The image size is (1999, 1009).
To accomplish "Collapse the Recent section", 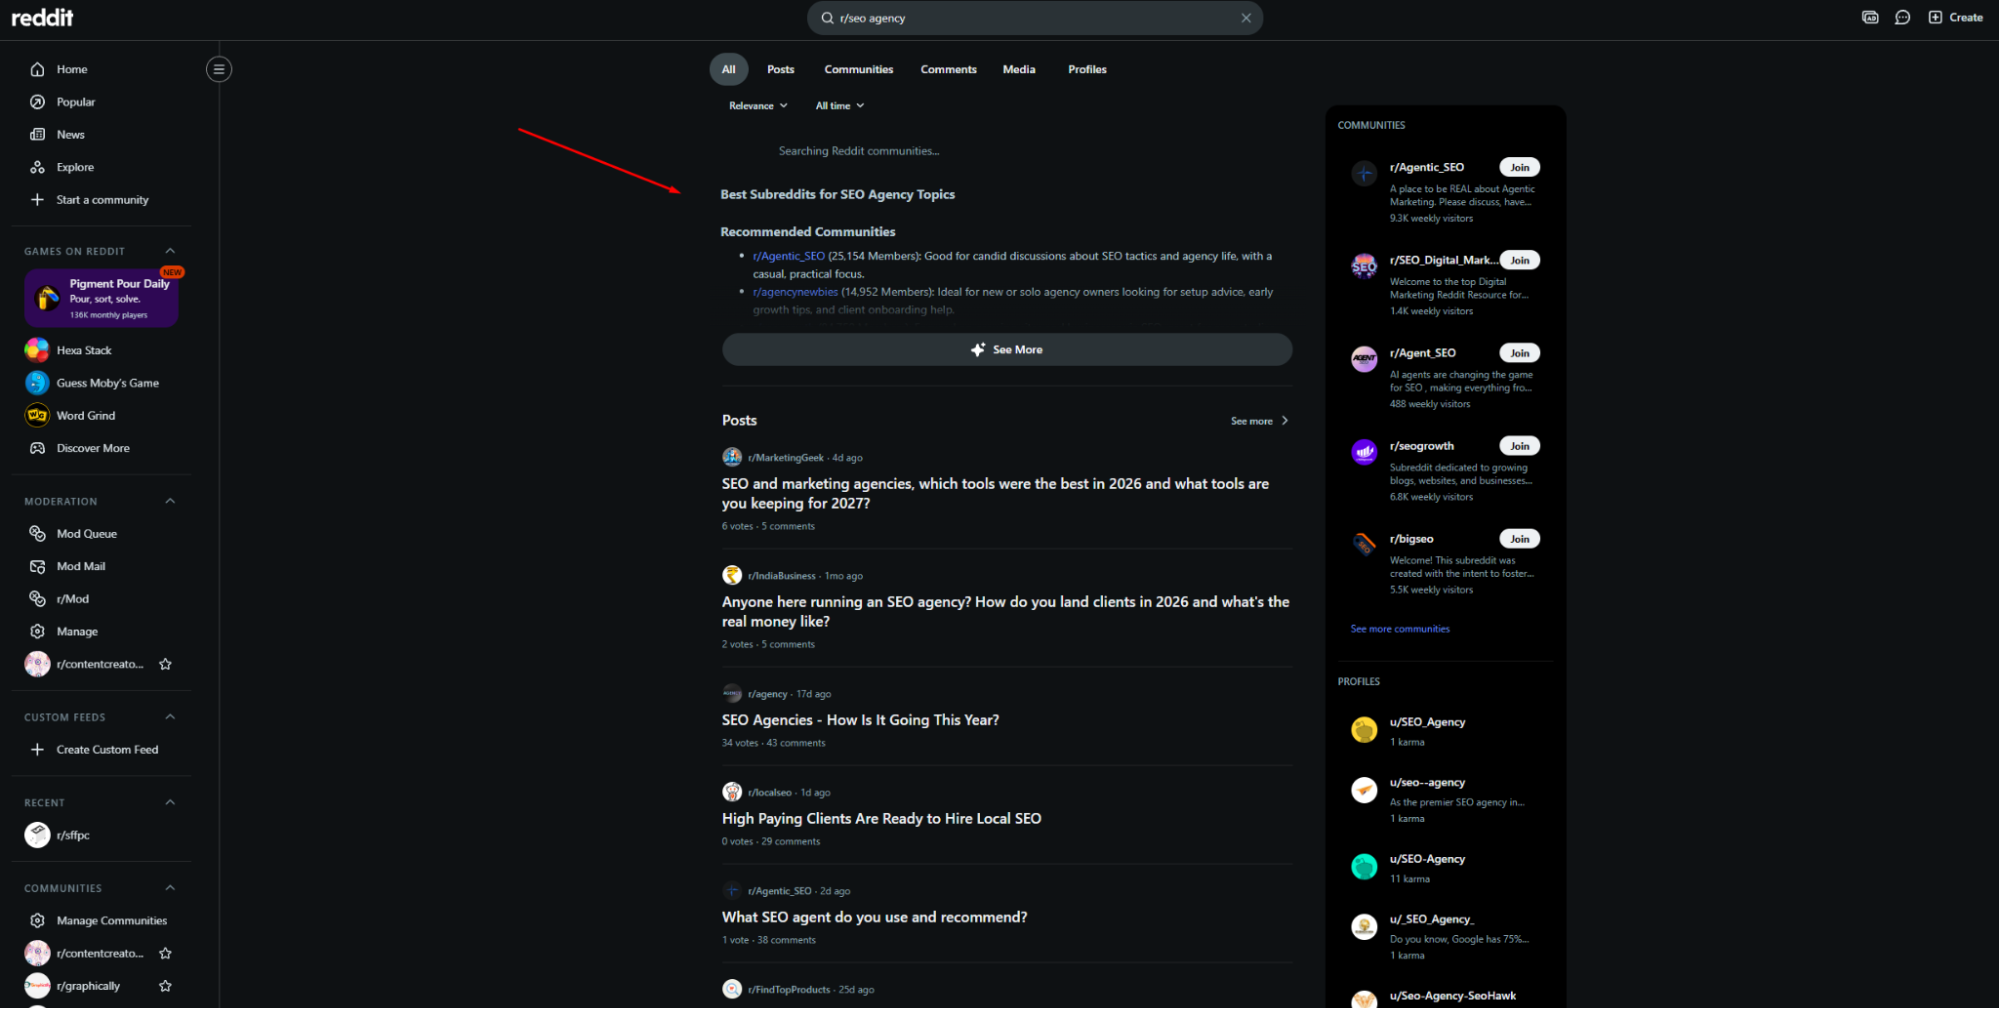I will click(170, 802).
